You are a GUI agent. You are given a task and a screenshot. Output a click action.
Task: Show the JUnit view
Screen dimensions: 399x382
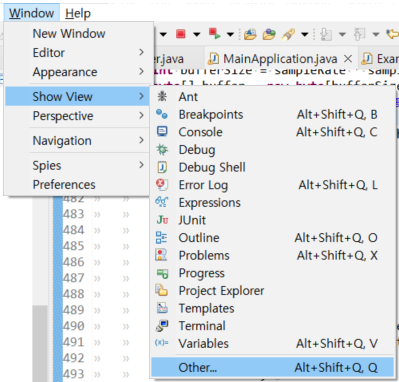coord(272,220)
